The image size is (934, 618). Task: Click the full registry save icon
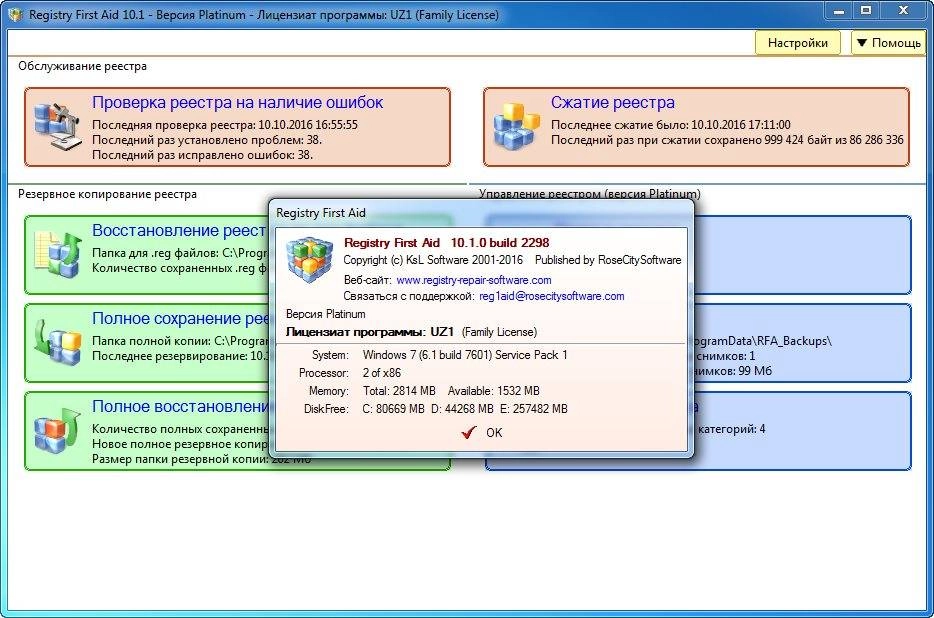point(57,343)
